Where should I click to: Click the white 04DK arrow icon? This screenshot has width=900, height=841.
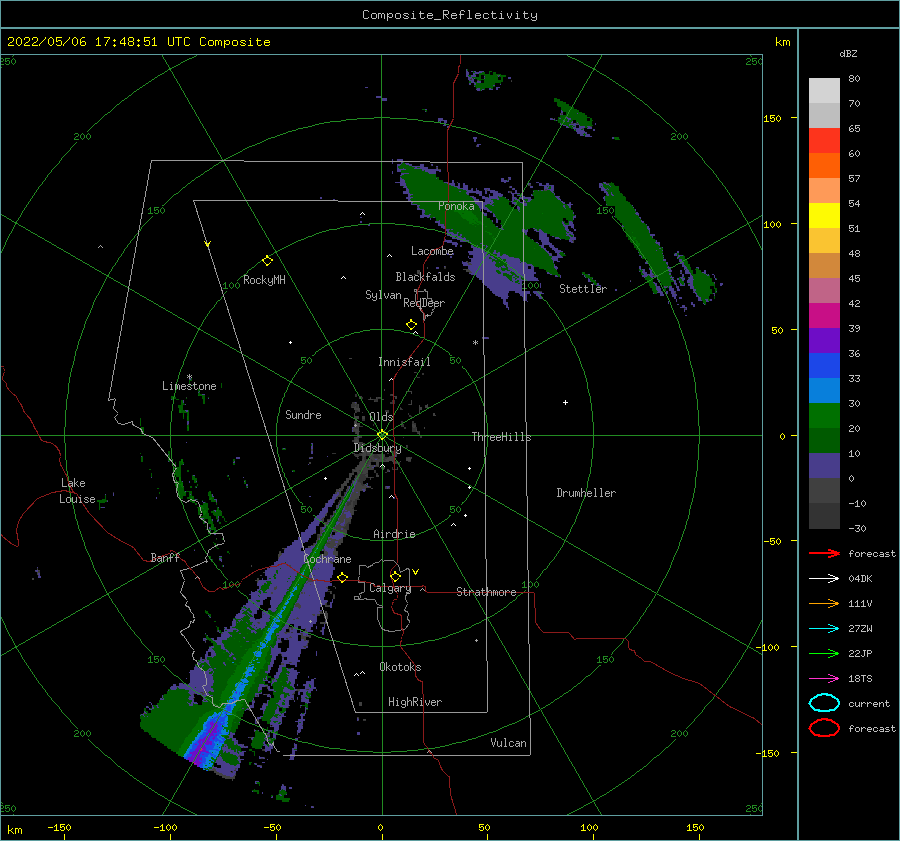[824, 578]
